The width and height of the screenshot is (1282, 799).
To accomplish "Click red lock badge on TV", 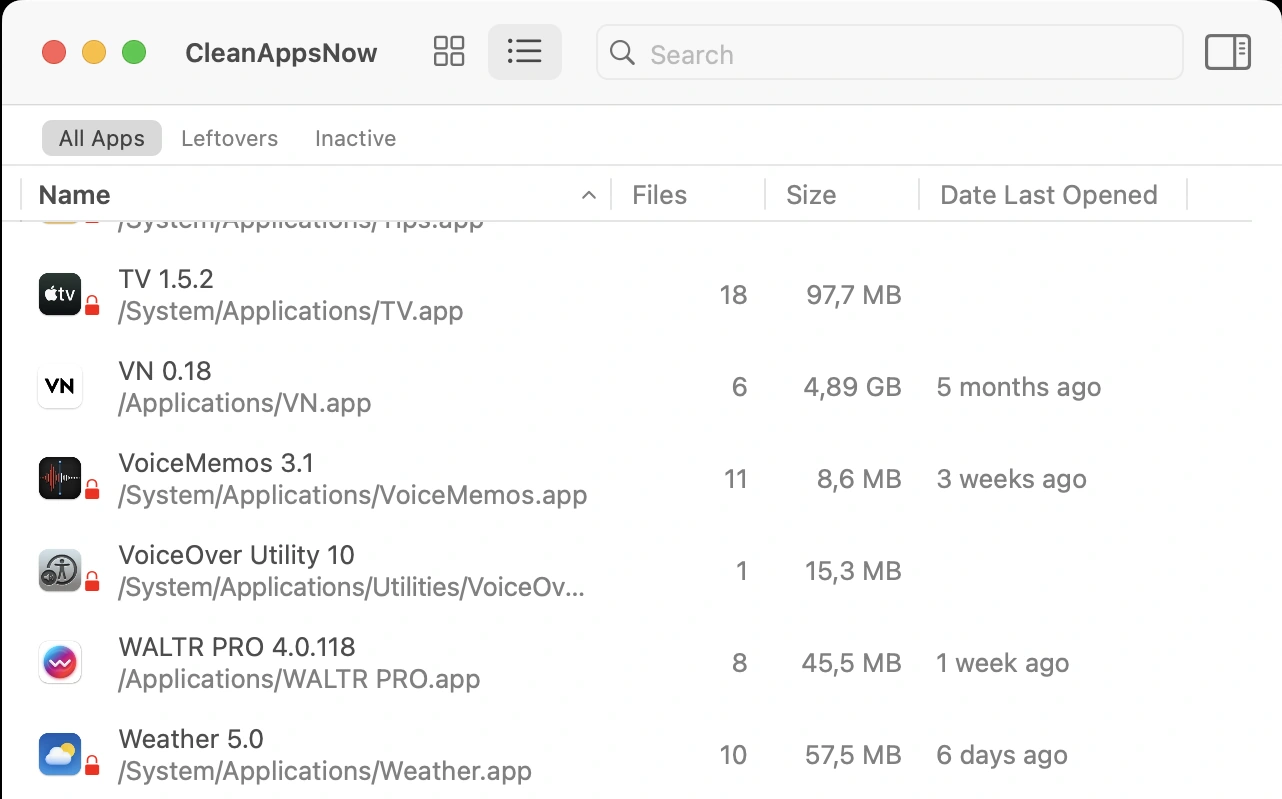I will (x=92, y=306).
